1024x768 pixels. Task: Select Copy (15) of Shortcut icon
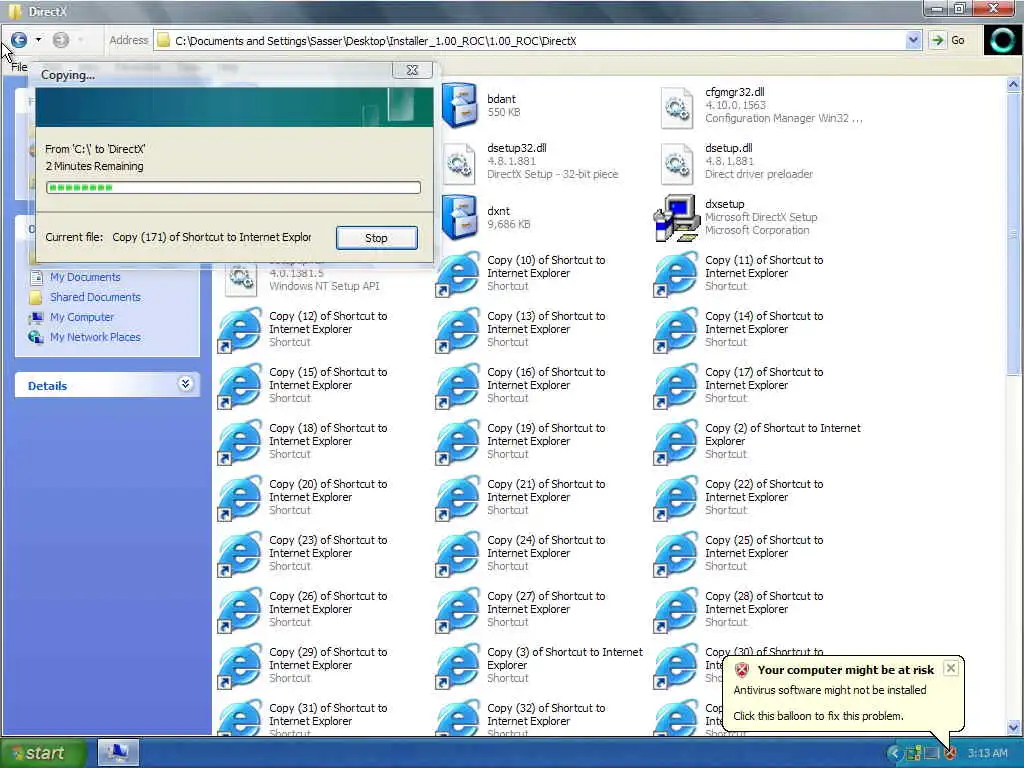pyautogui.click(x=240, y=386)
